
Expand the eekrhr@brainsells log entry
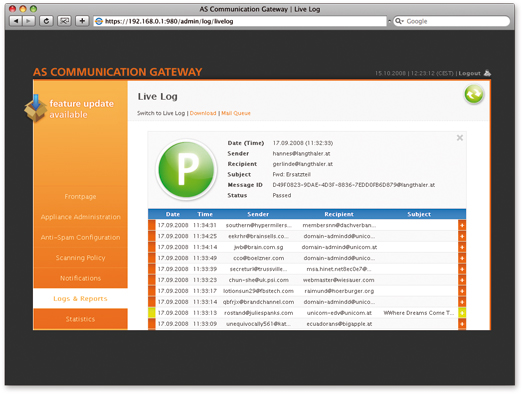point(462,236)
